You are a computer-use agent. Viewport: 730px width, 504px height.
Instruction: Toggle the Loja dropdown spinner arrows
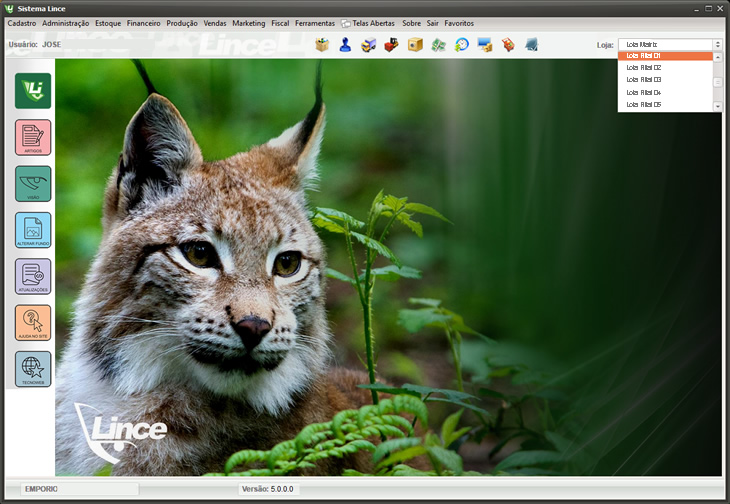[717, 45]
